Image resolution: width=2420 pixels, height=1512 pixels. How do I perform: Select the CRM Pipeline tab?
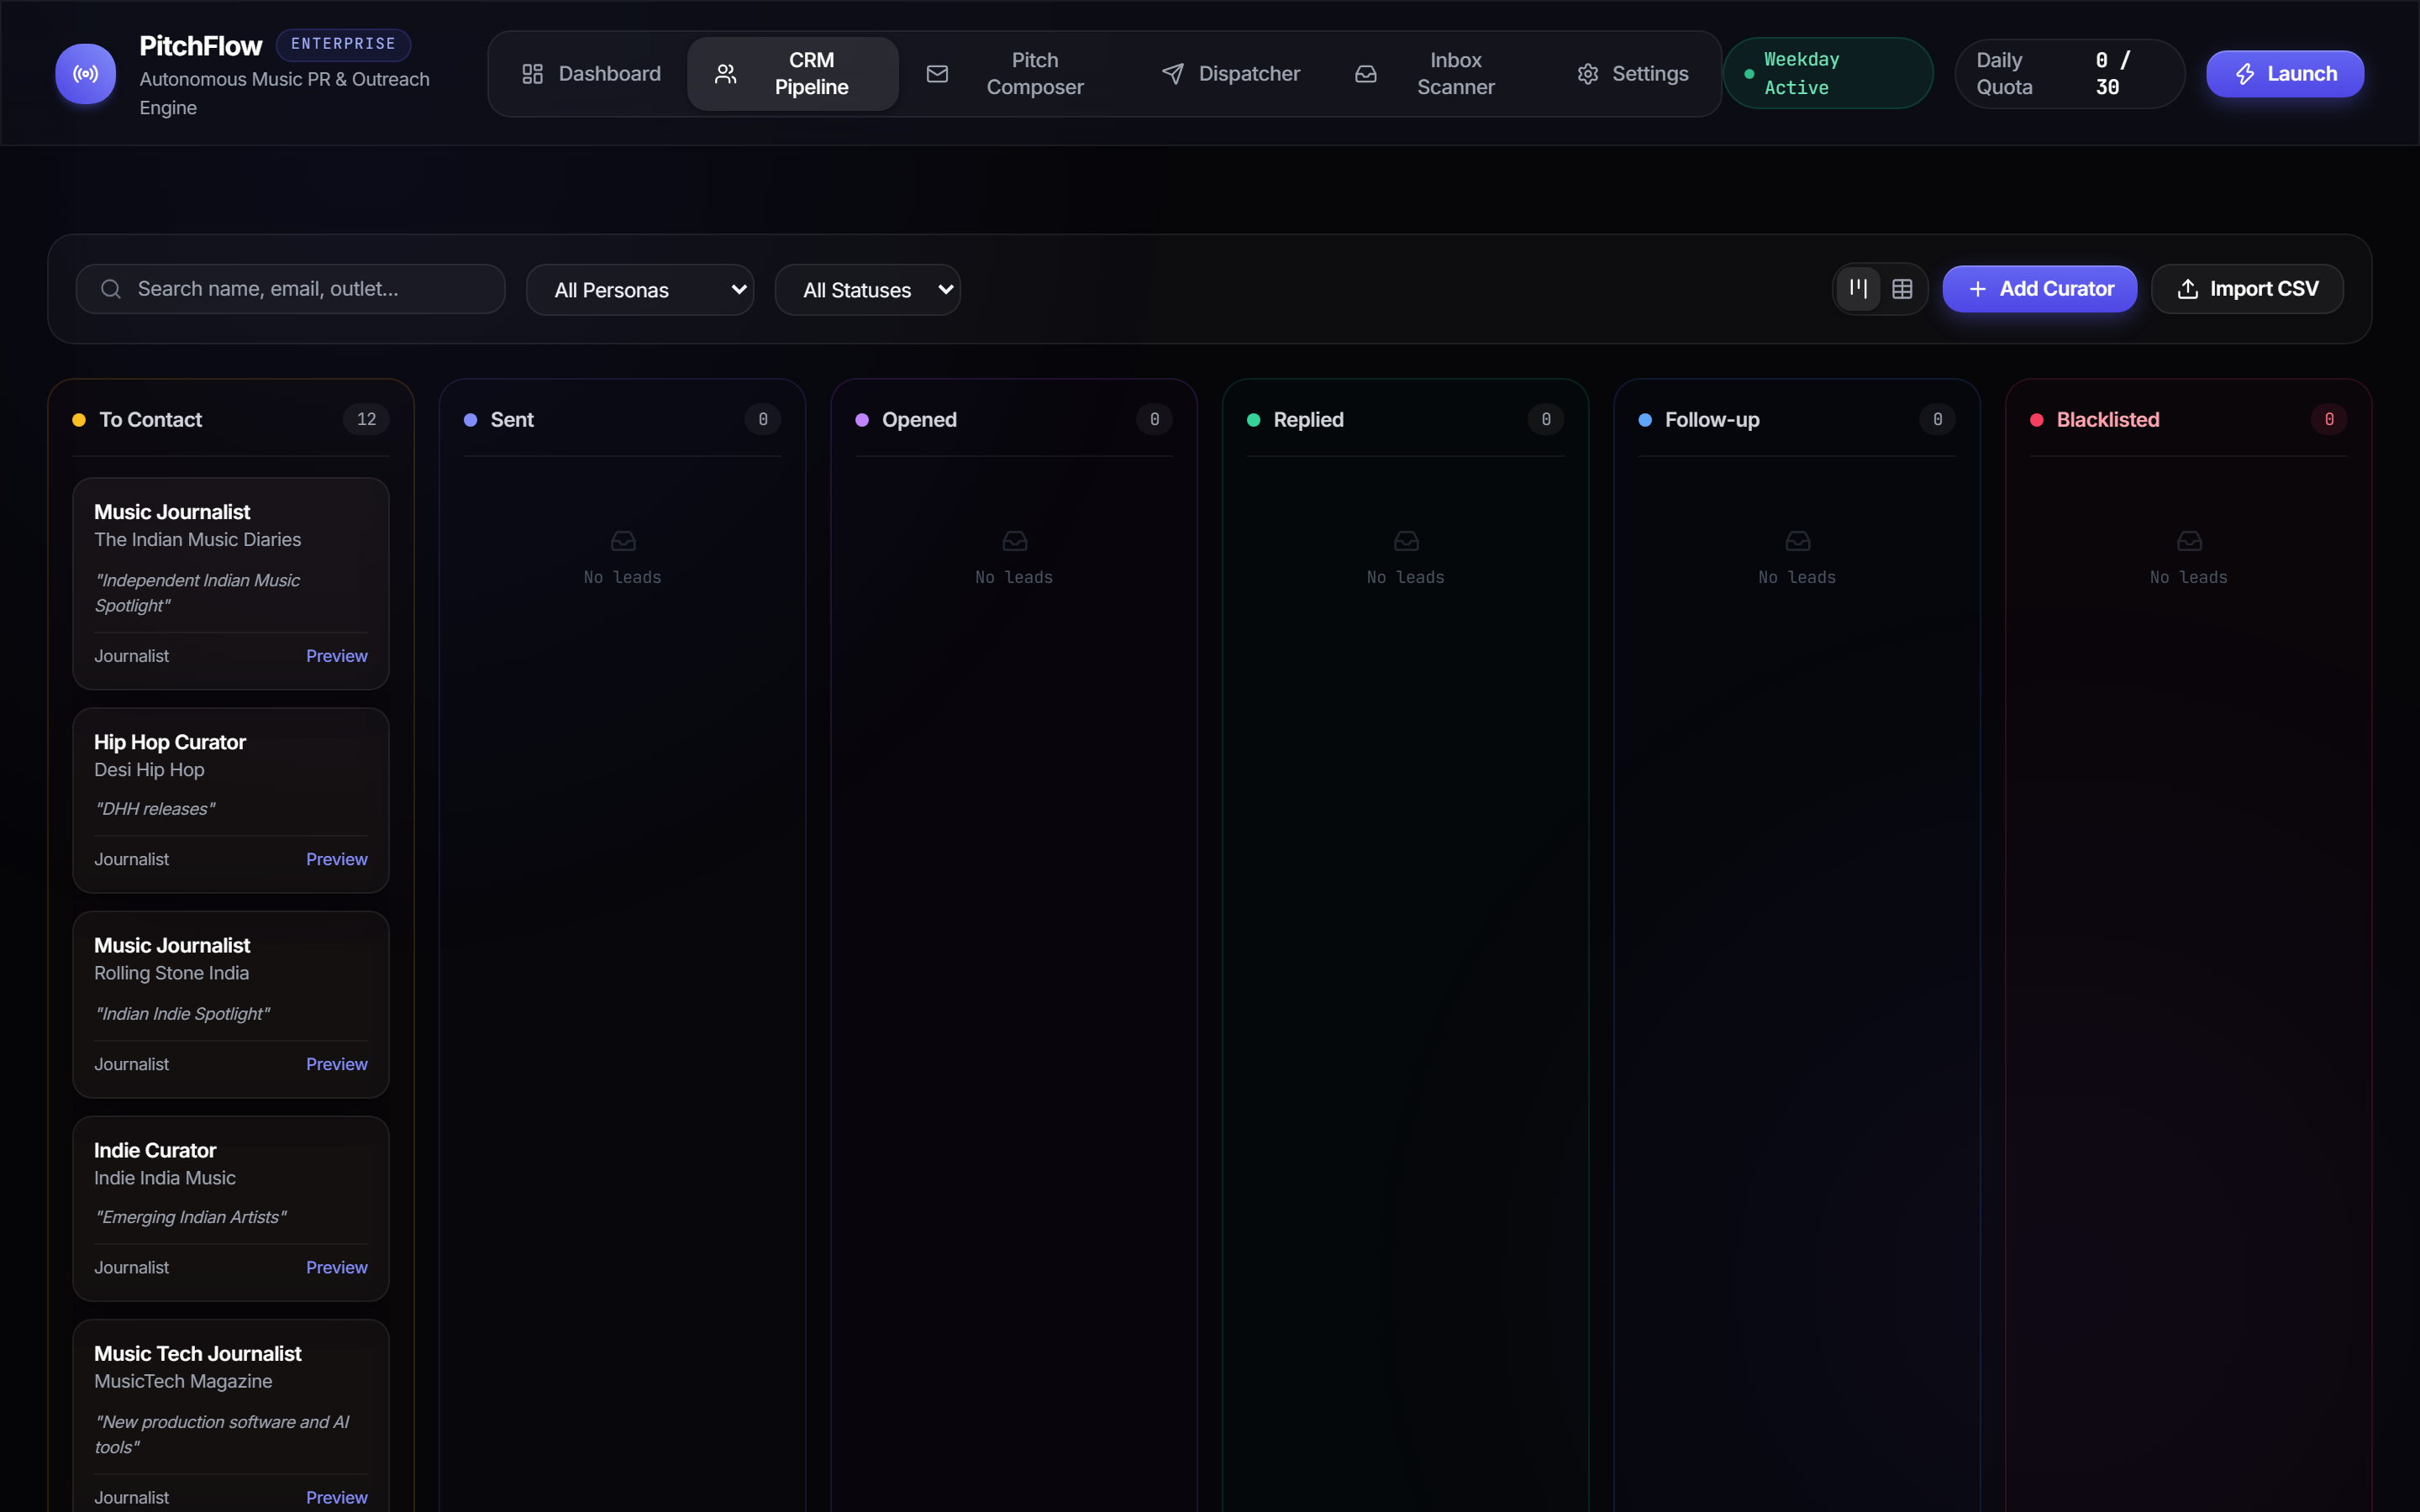click(x=792, y=74)
